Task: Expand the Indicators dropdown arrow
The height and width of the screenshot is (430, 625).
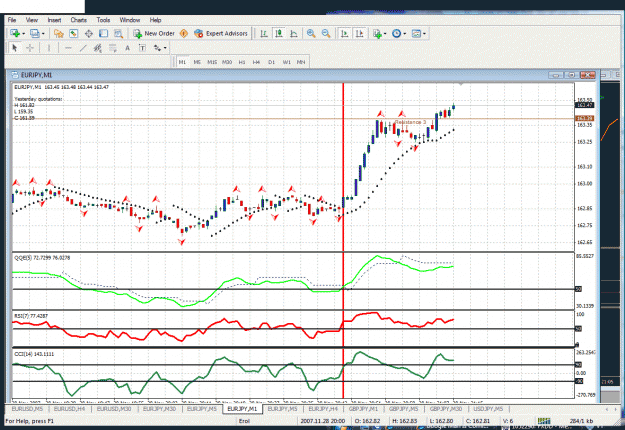Action: pyautogui.click(x=385, y=34)
